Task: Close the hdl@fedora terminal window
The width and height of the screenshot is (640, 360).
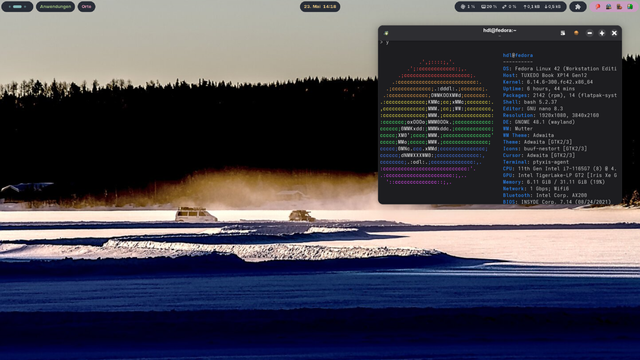Action: (x=614, y=33)
